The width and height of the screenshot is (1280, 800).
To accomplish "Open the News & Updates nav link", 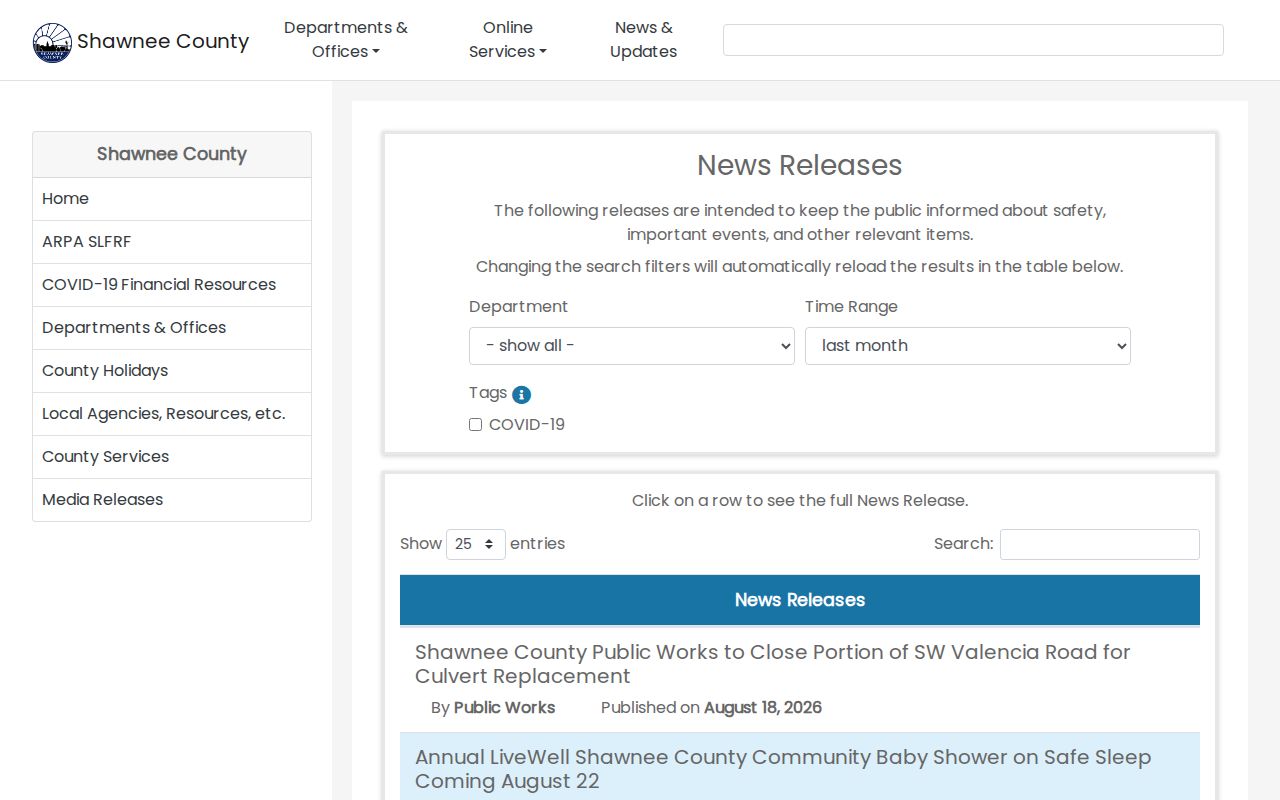I will point(643,40).
